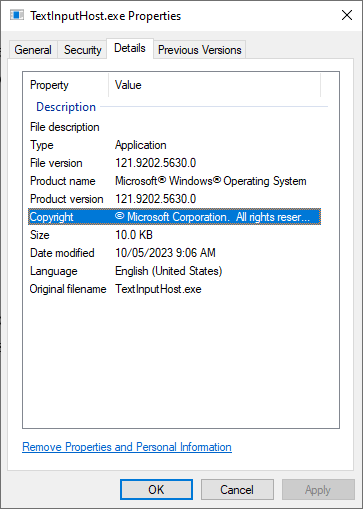
Task: Select the Language property row
Action: point(174,271)
